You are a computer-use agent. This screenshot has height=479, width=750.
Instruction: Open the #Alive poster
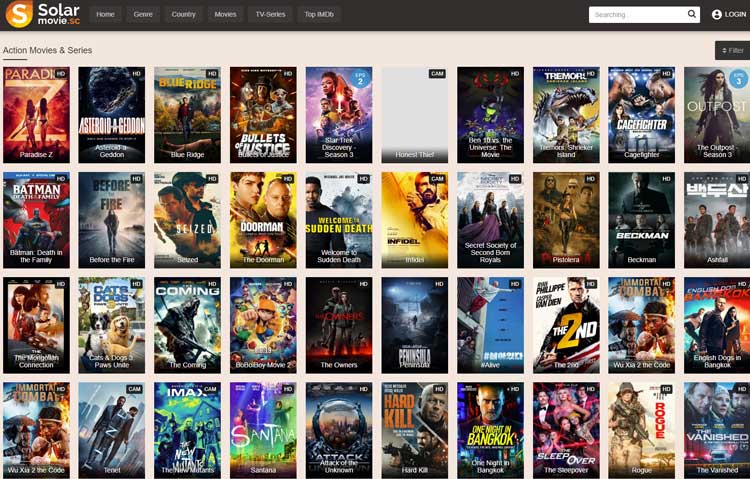point(490,325)
